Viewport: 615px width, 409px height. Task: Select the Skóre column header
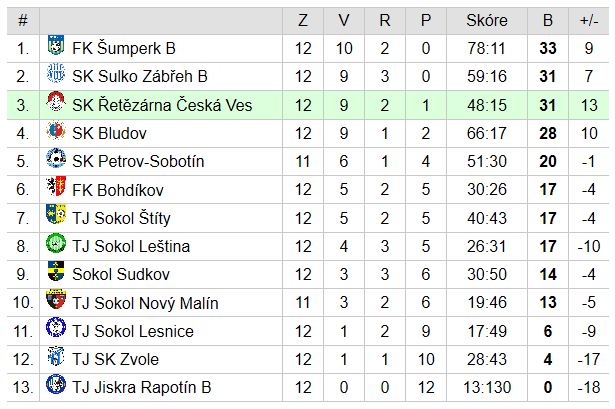[x=487, y=20]
